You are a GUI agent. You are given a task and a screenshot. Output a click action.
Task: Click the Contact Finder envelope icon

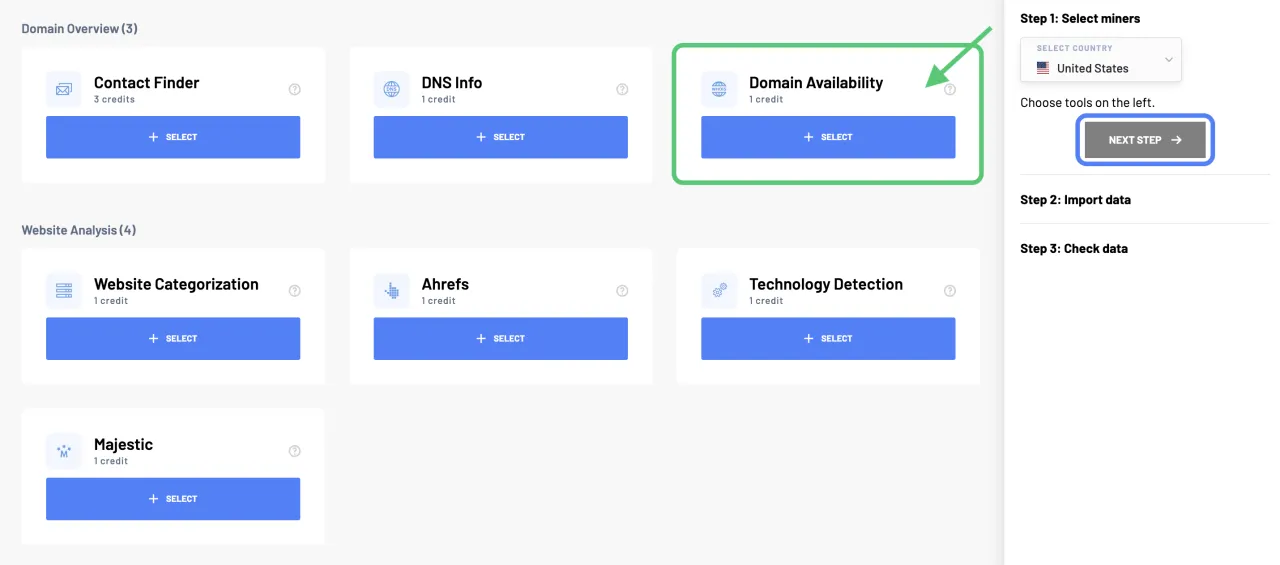pos(64,90)
